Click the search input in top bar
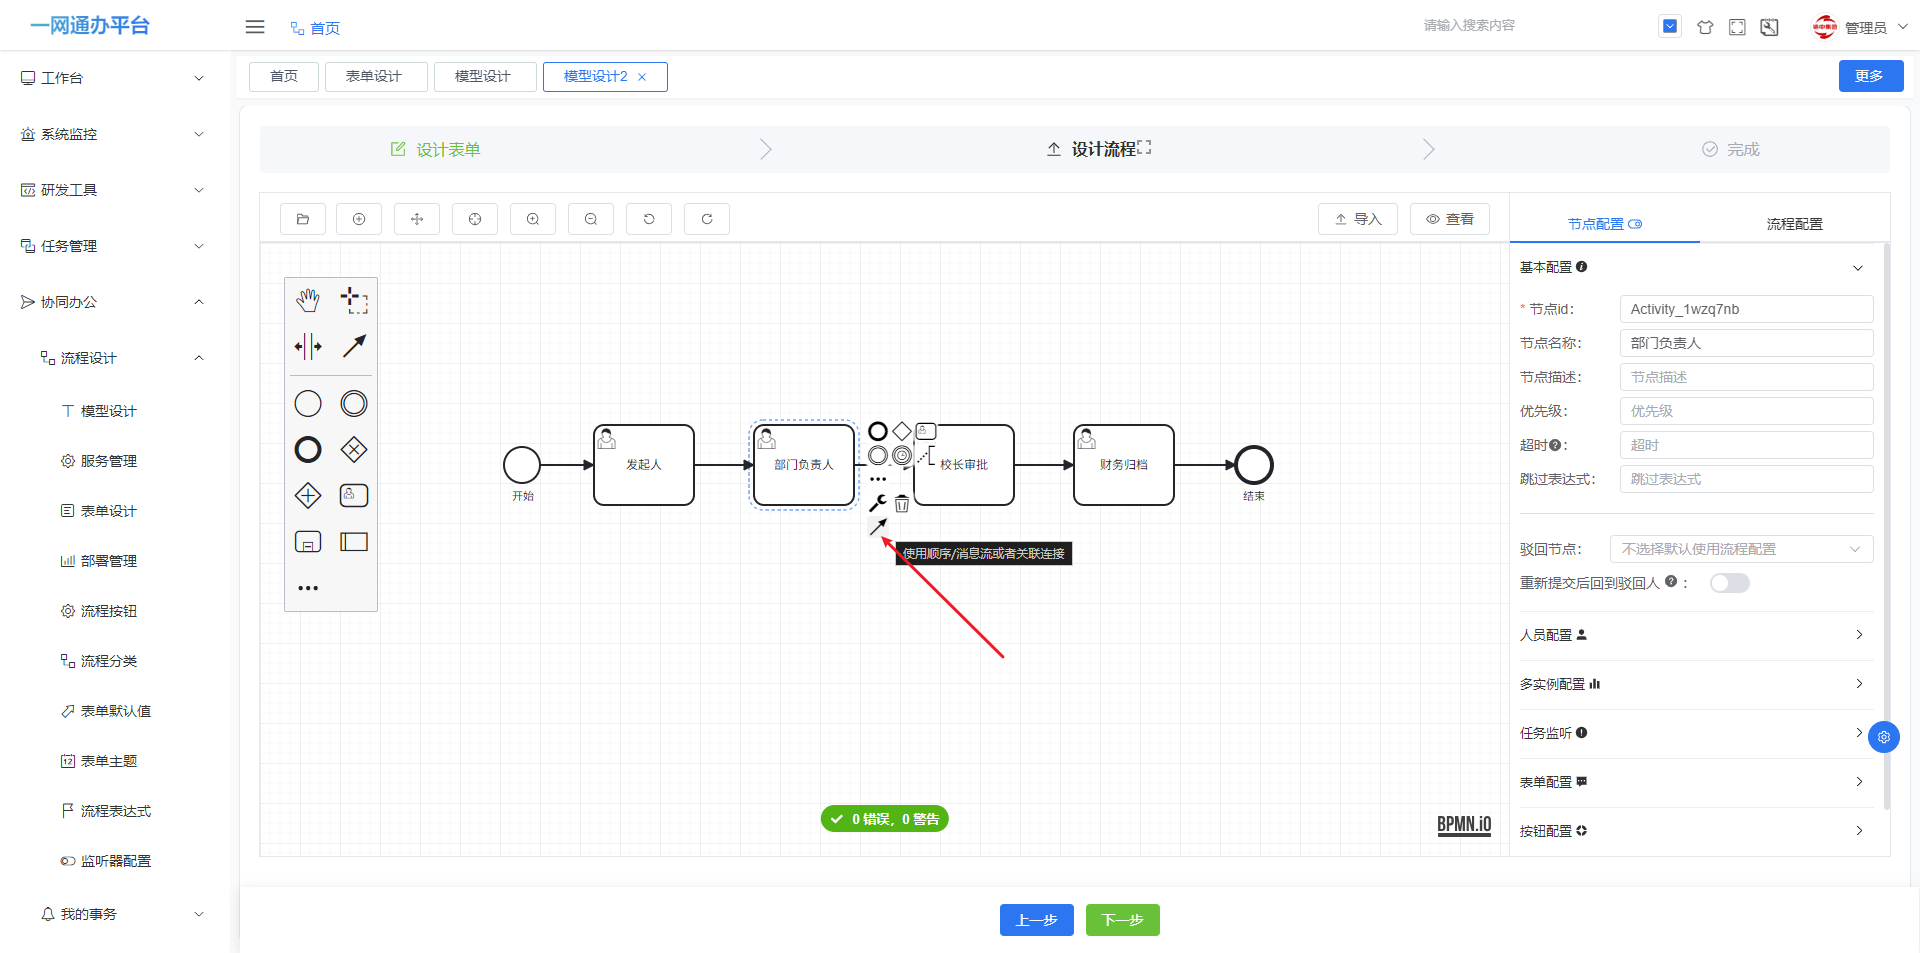 tap(1528, 26)
